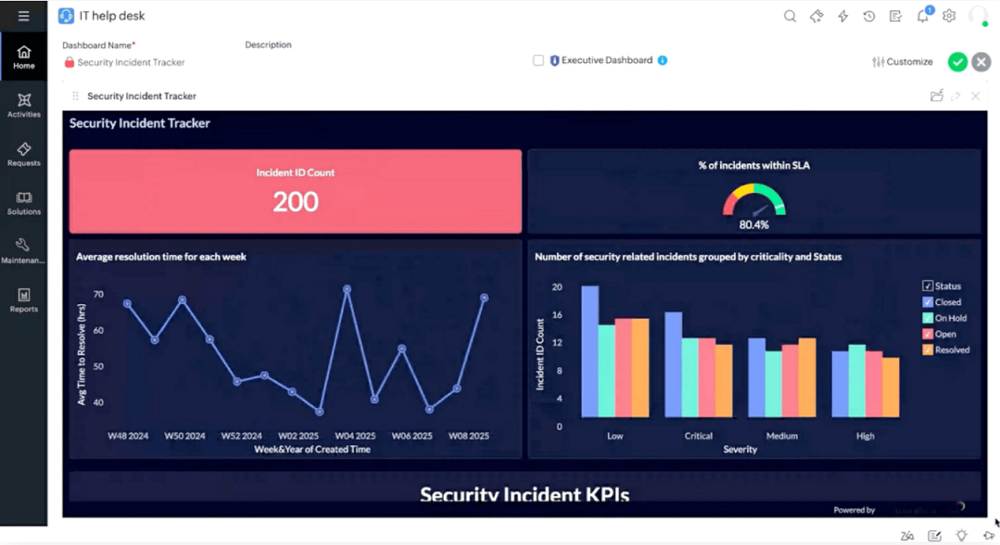Open the tasks checklist icon
Image resolution: width=1000 pixels, height=545 pixels.
(895, 17)
